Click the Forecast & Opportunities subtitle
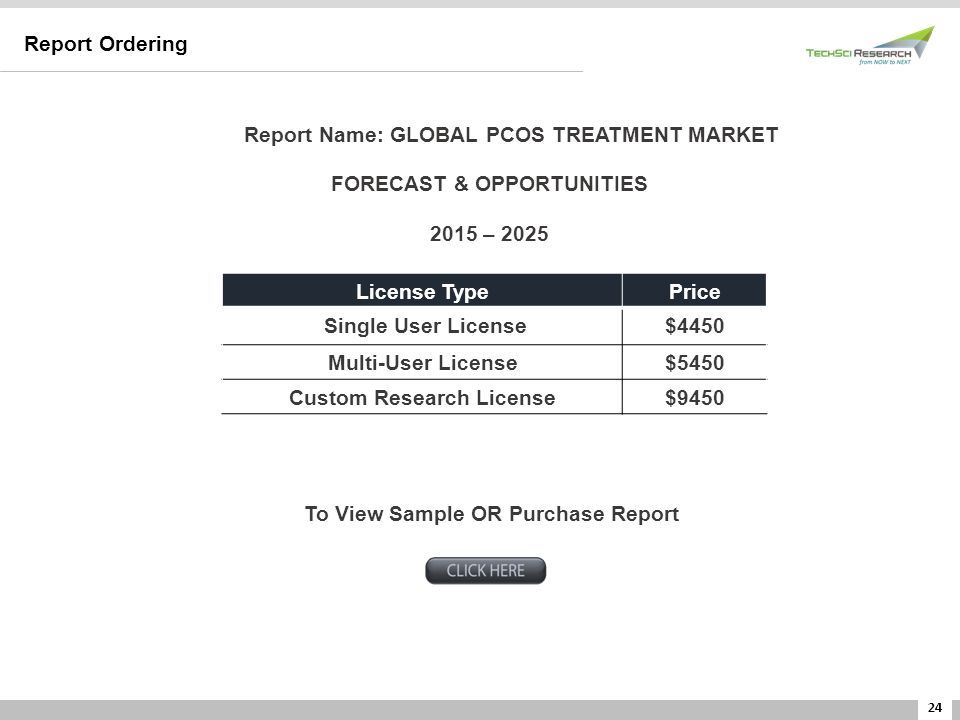 (489, 184)
